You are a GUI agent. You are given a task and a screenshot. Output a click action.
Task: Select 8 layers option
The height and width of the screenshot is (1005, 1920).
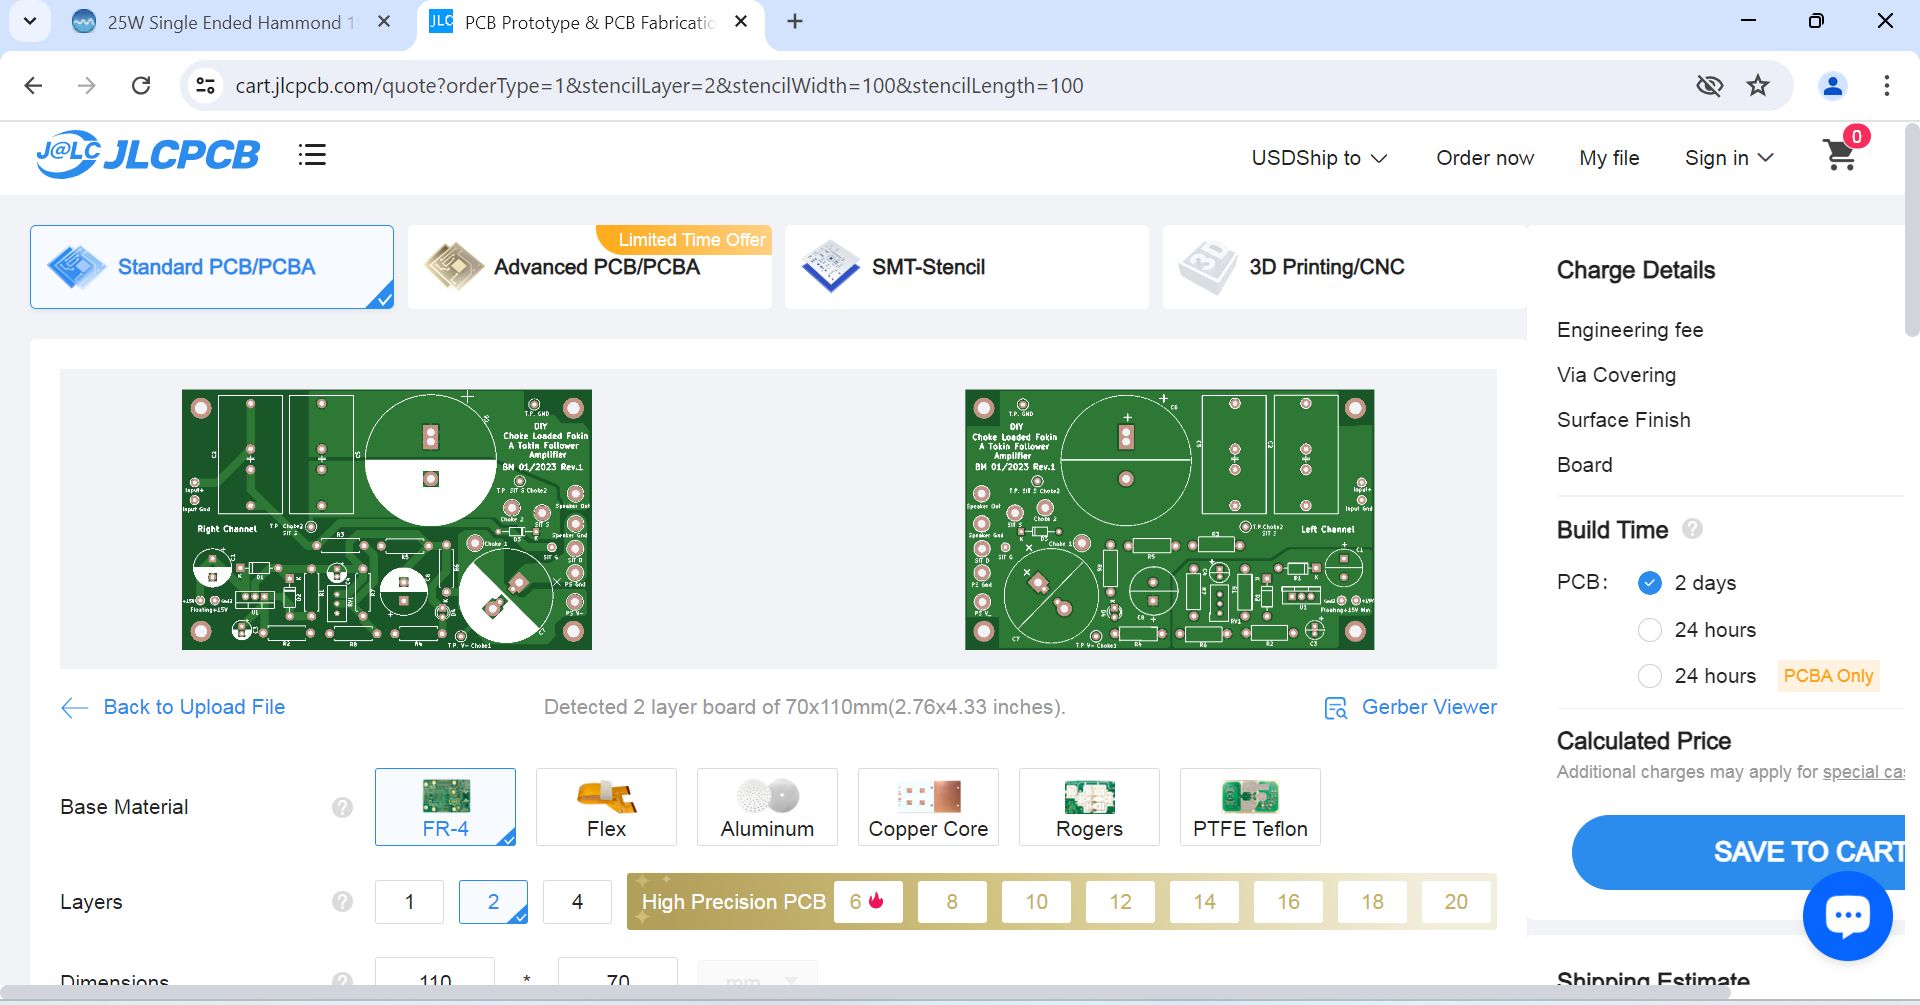point(952,902)
